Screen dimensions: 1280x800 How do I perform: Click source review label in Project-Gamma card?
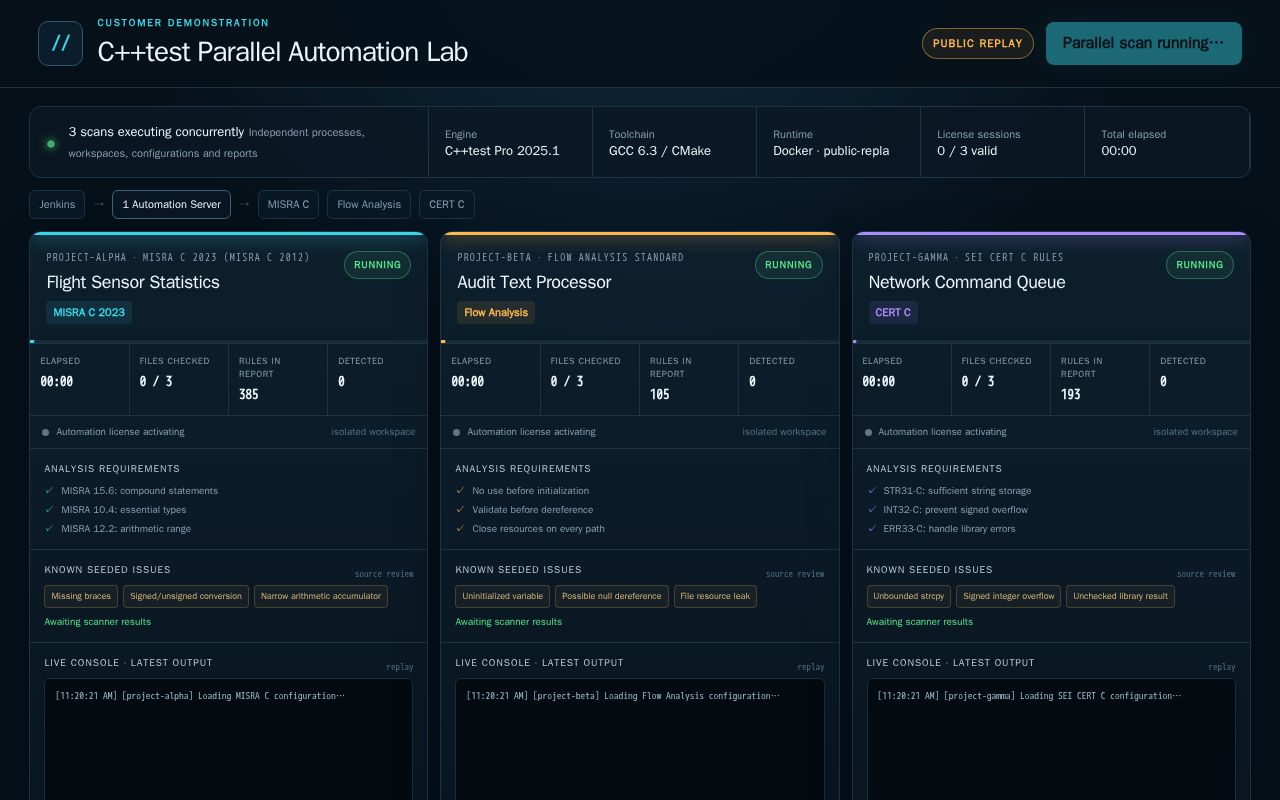[1206, 574]
